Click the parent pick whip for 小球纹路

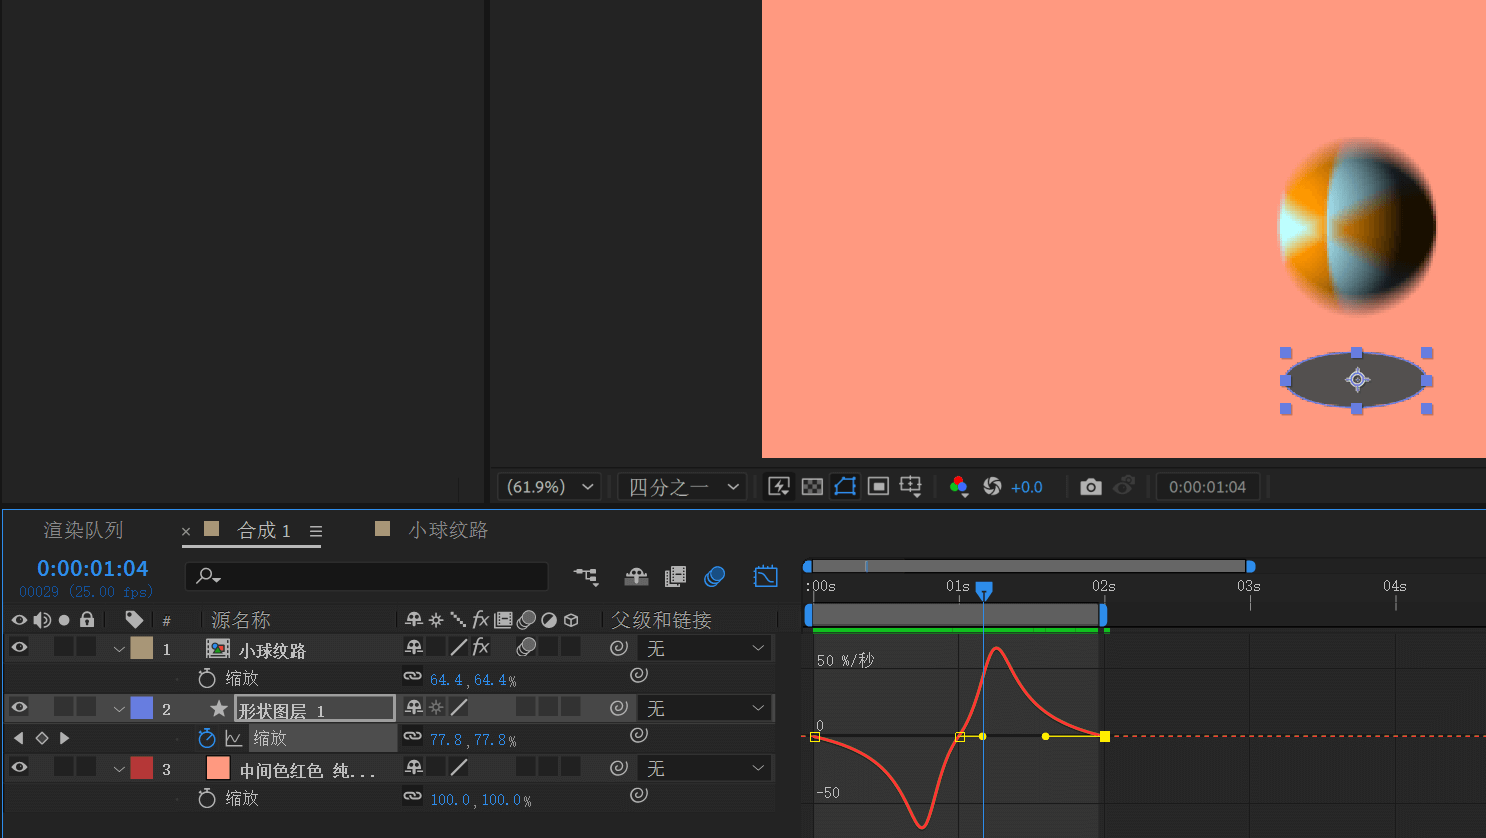click(x=619, y=648)
